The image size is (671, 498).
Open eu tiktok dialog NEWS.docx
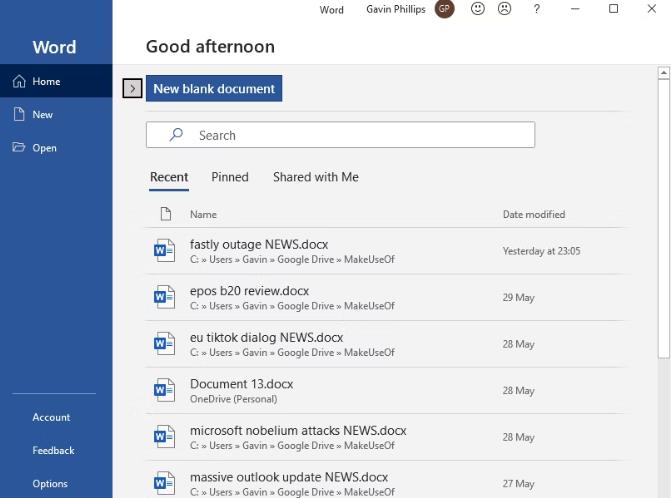tap(385, 344)
